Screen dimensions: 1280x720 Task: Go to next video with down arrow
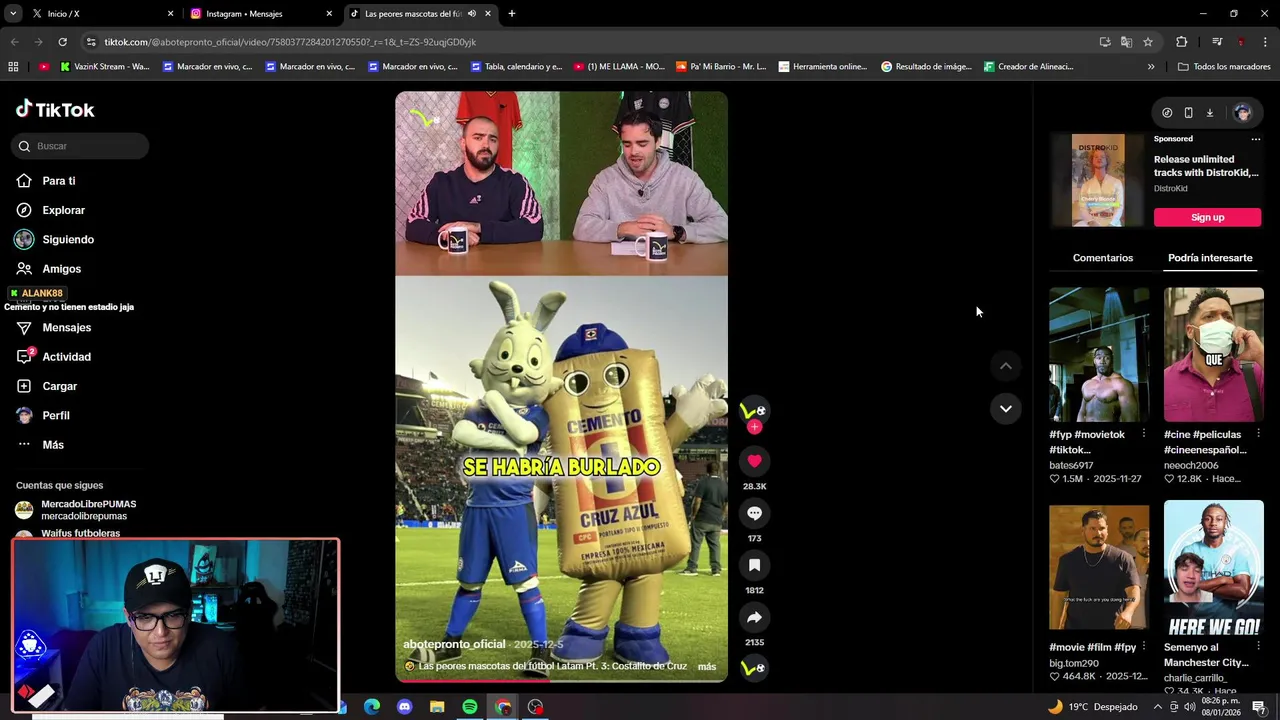pos(1005,408)
